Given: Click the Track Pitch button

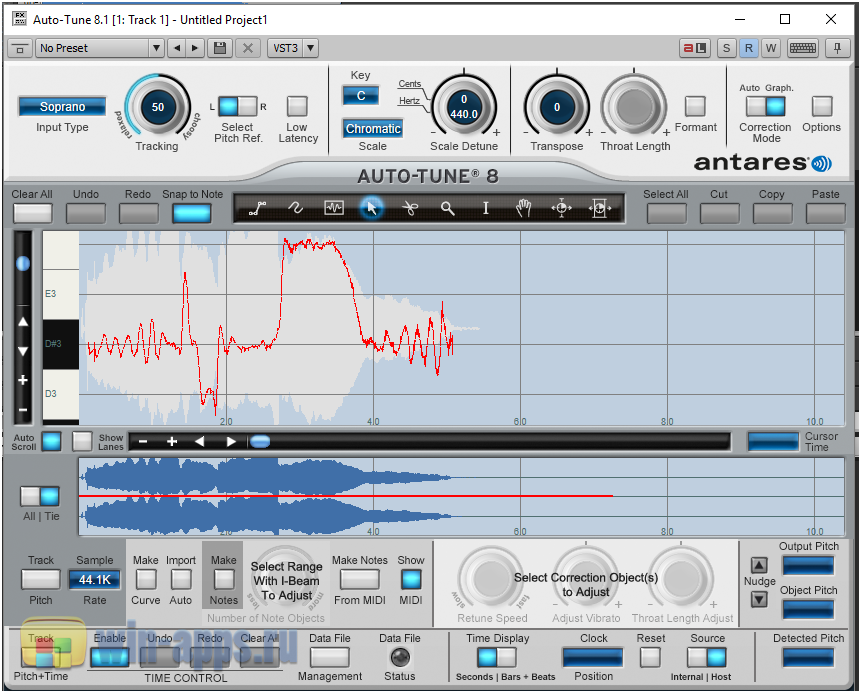Looking at the screenshot, I should pyautogui.click(x=41, y=579).
